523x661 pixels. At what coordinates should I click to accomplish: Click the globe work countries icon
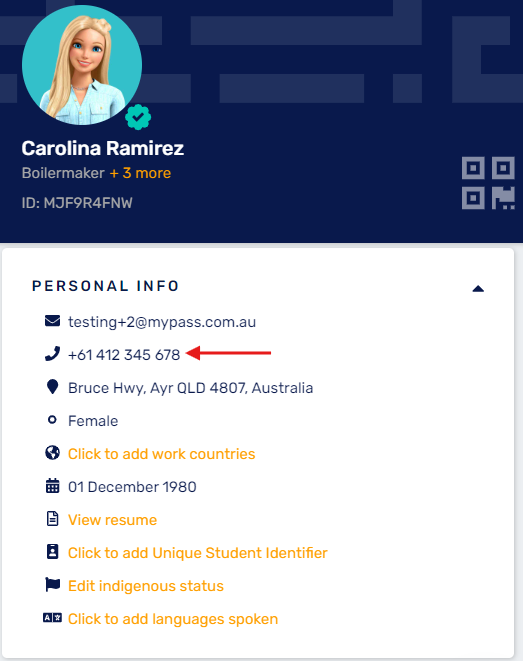pyautogui.click(x=52, y=453)
